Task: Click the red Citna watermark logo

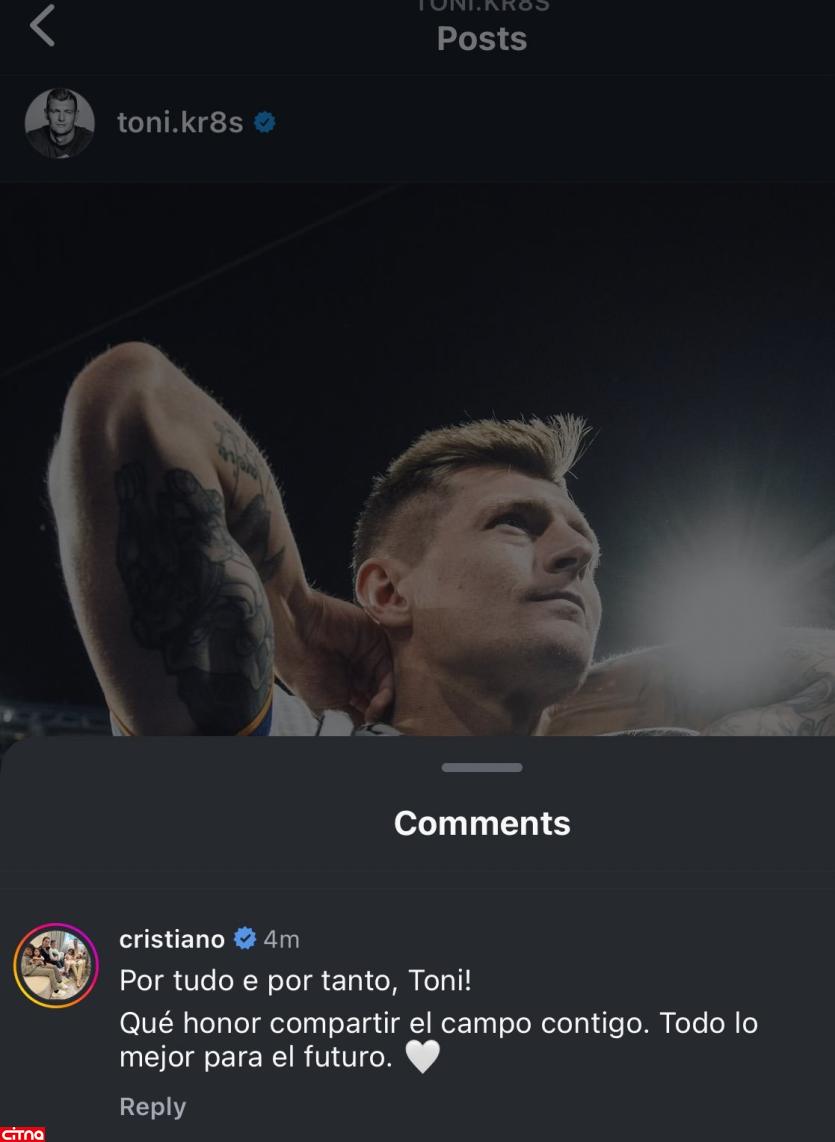Action: [23, 1133]
